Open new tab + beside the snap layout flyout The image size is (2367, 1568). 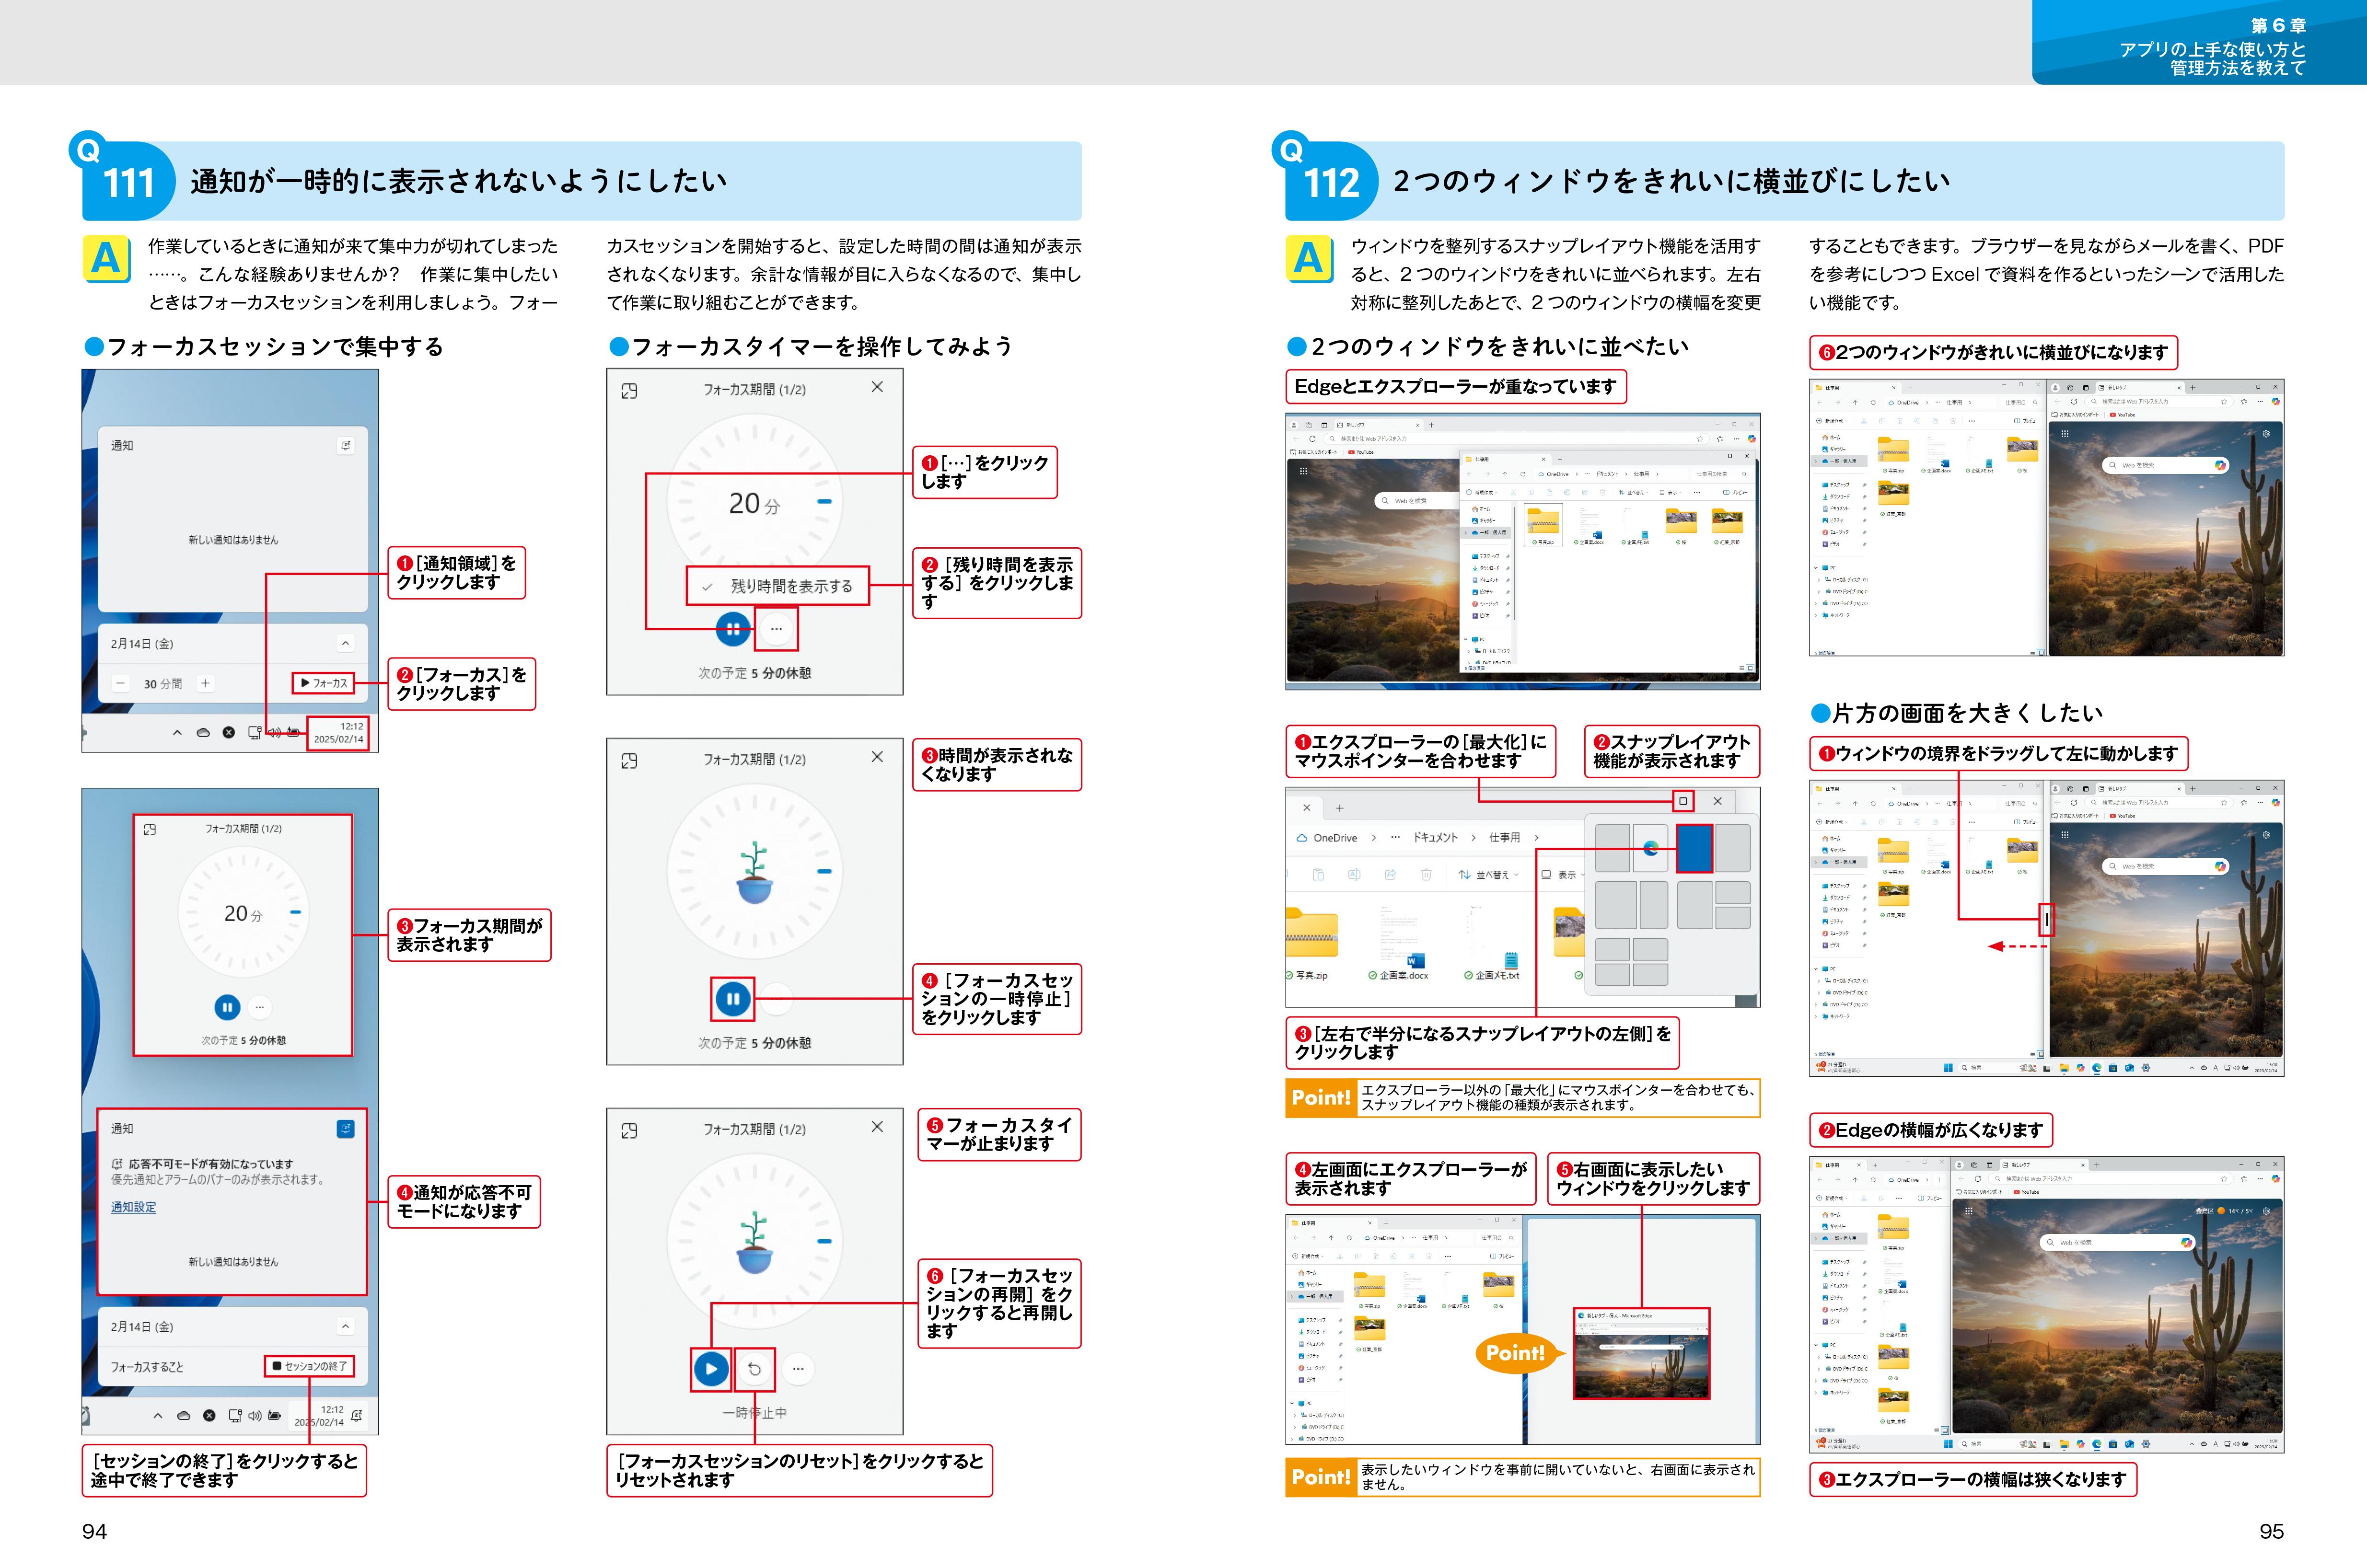pos(1340,808)
